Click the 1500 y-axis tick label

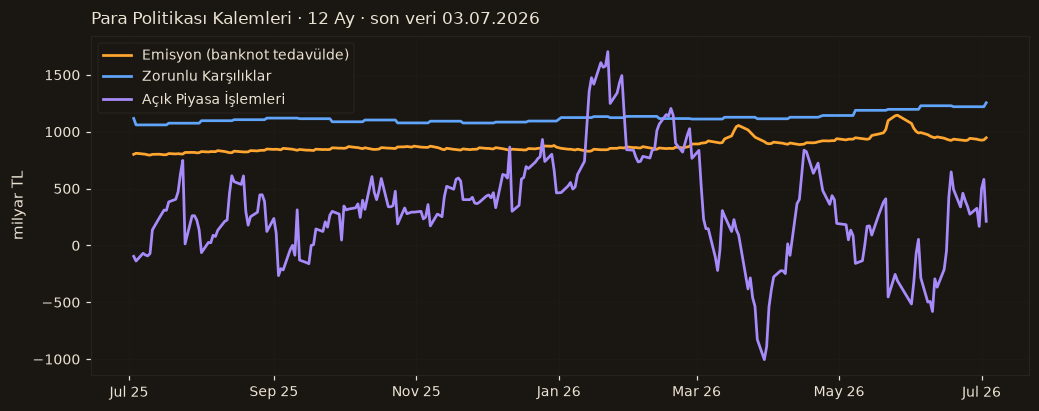(x=64, y=76)
